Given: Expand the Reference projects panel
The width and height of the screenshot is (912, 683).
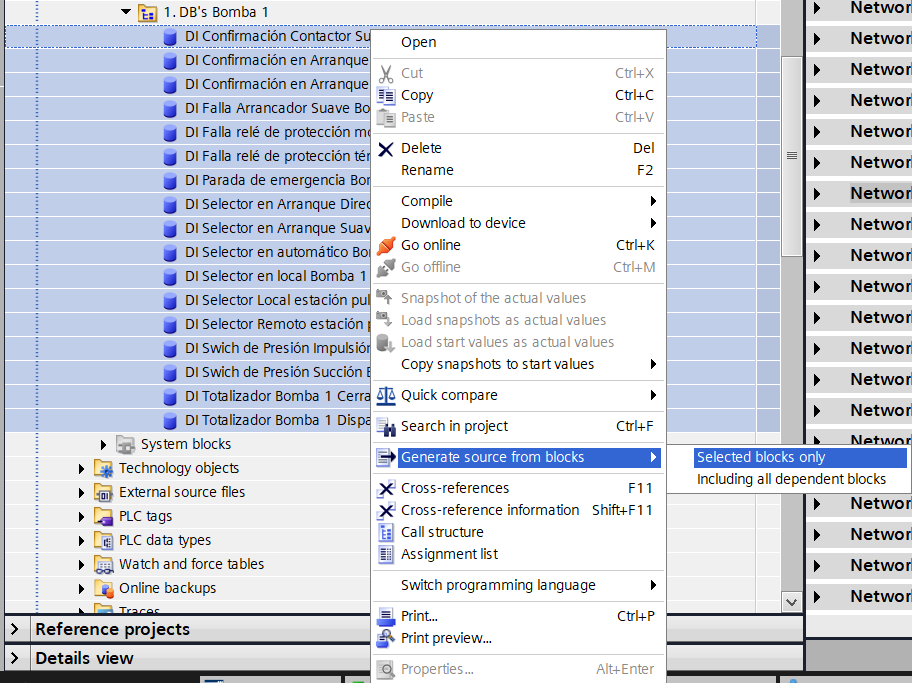Looking at the screenshot, I should coord(16,630).
